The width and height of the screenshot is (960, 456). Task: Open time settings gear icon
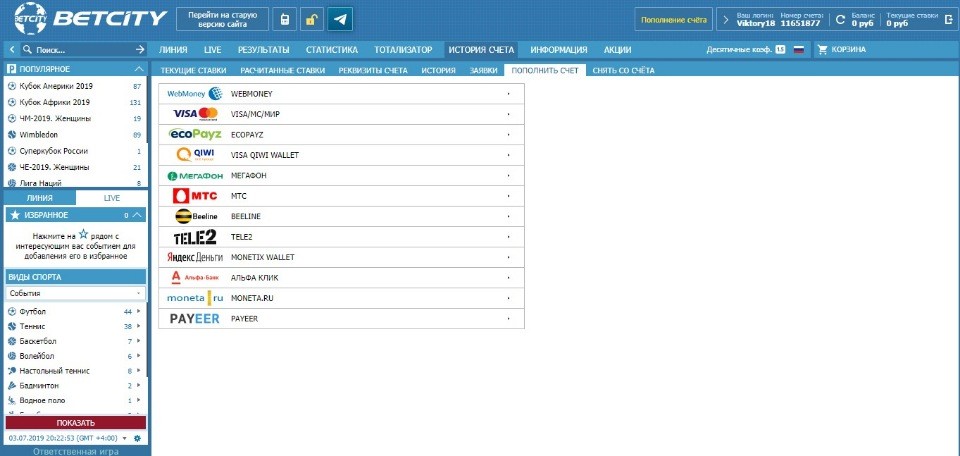[137, 438]
